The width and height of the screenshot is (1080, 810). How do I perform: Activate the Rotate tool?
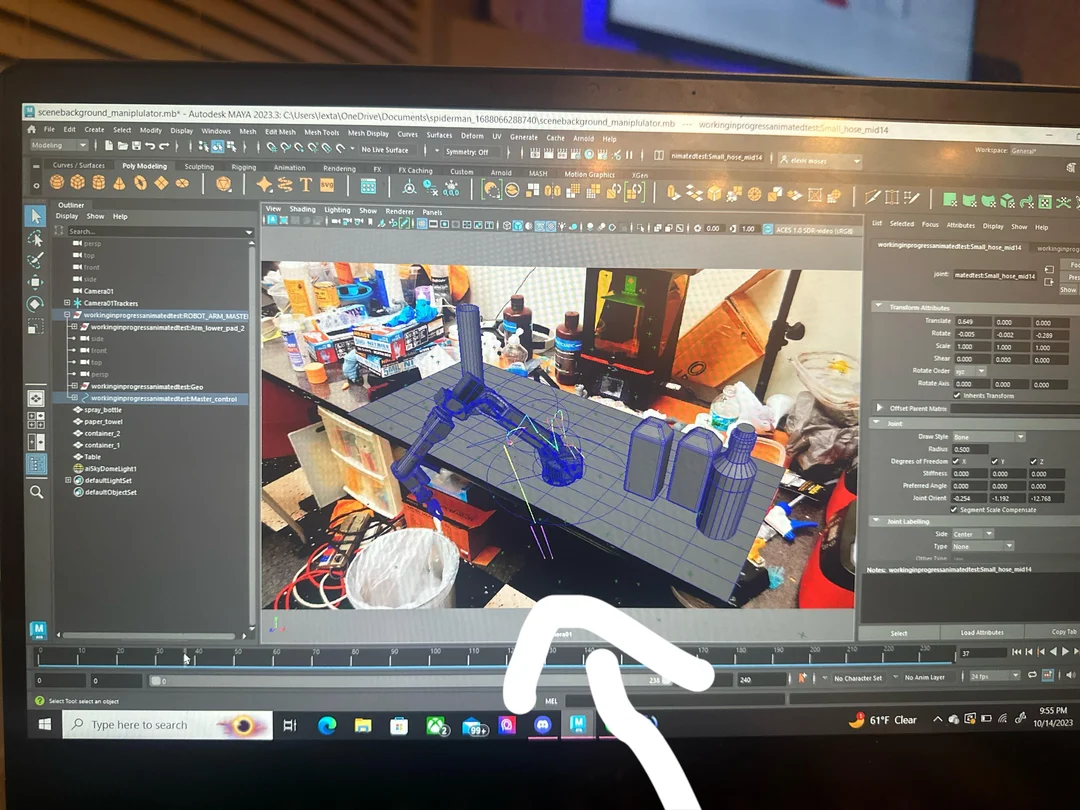click(x=35, y=302)
